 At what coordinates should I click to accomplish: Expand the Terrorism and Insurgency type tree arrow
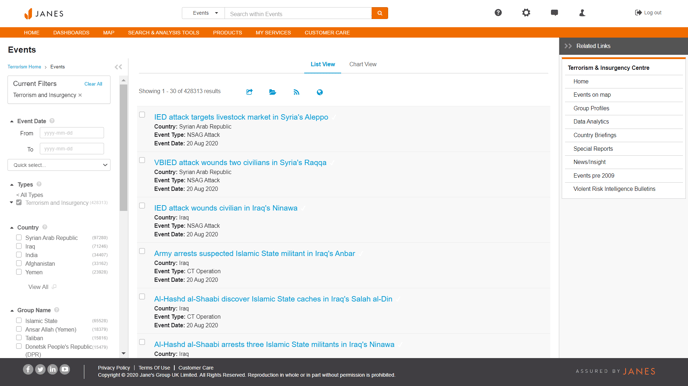tap(11, 203)
